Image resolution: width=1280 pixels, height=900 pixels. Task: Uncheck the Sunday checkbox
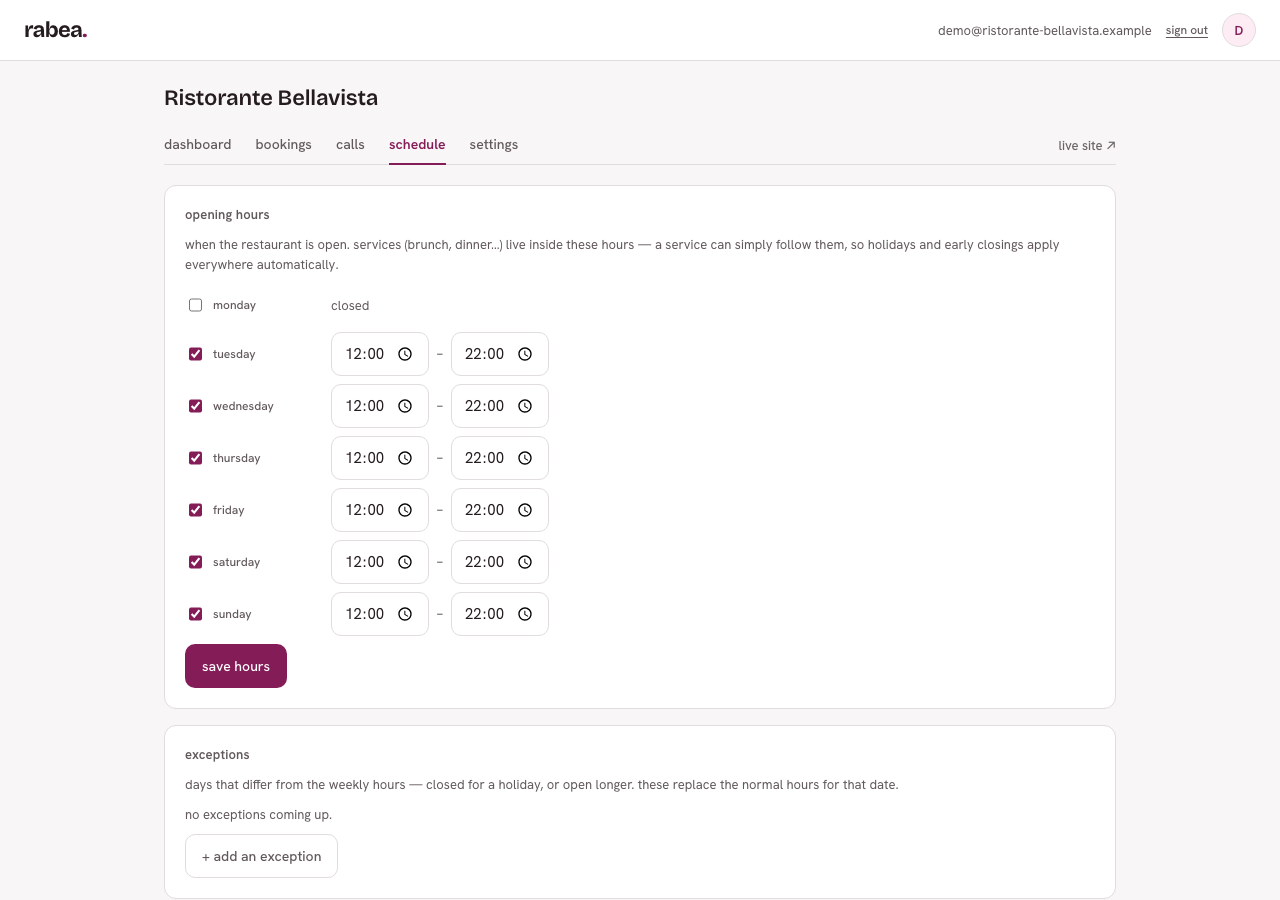point(195,614)
